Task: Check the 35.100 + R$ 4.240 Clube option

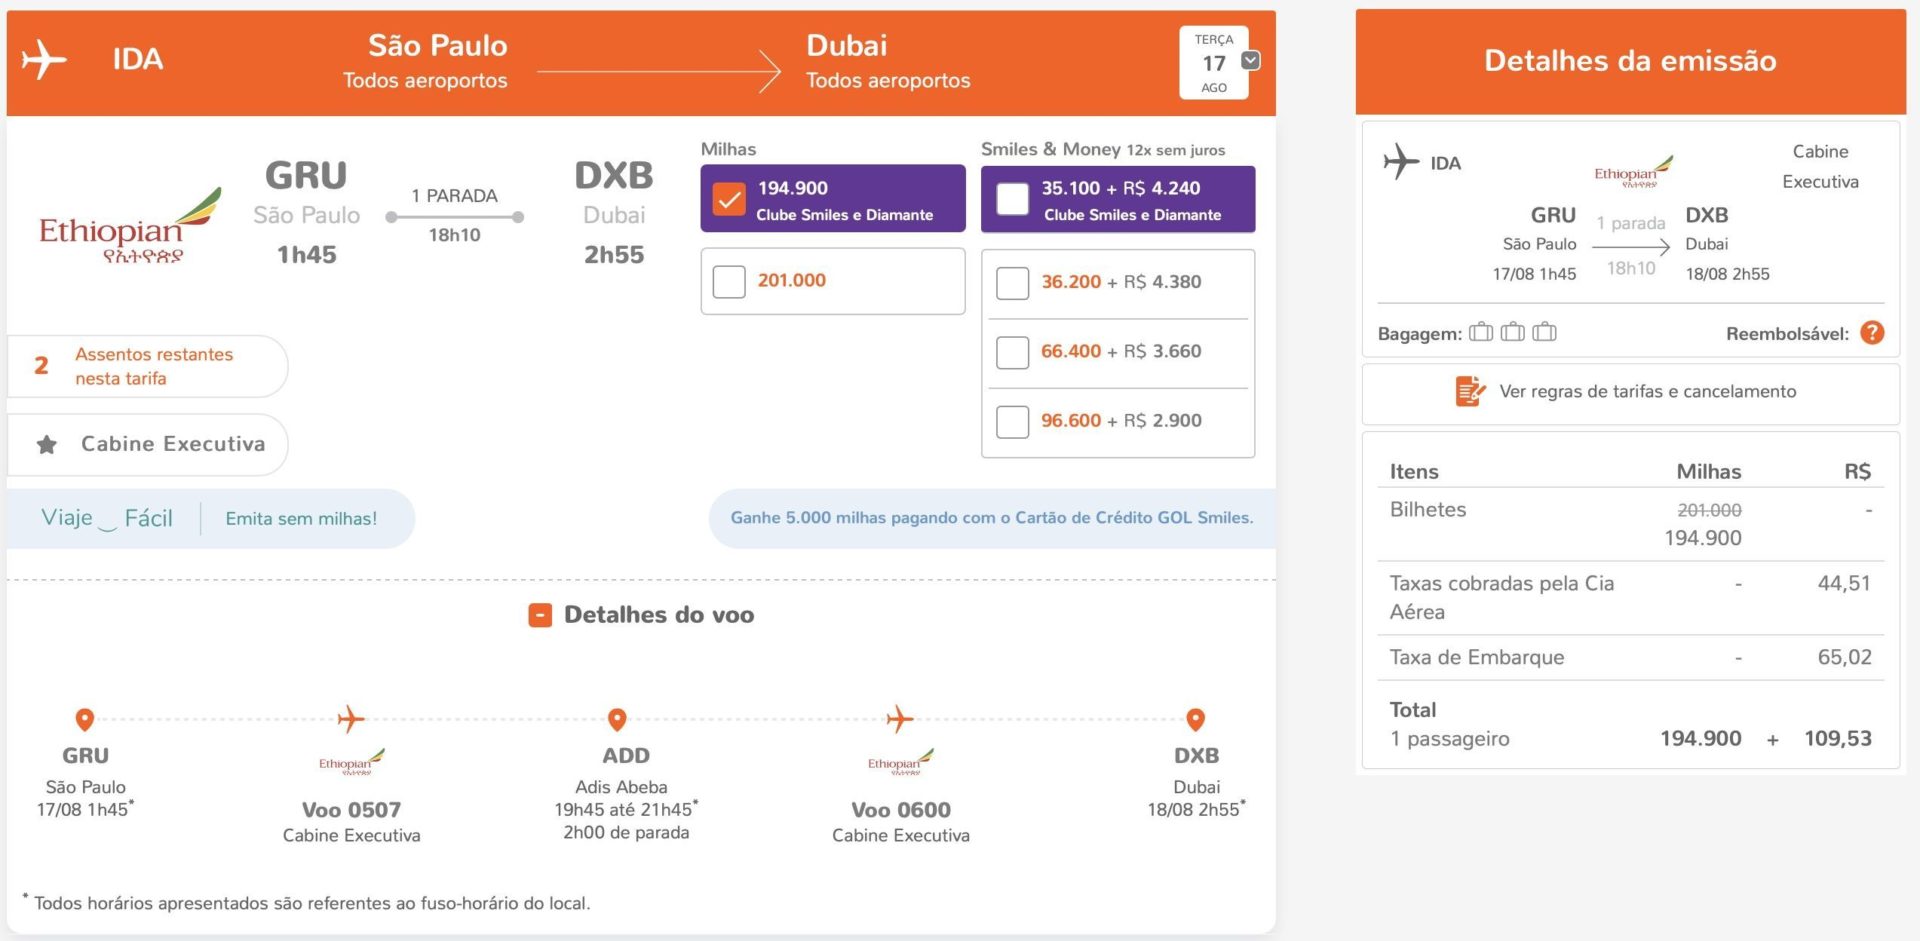Action: [x=1012, y=199]
